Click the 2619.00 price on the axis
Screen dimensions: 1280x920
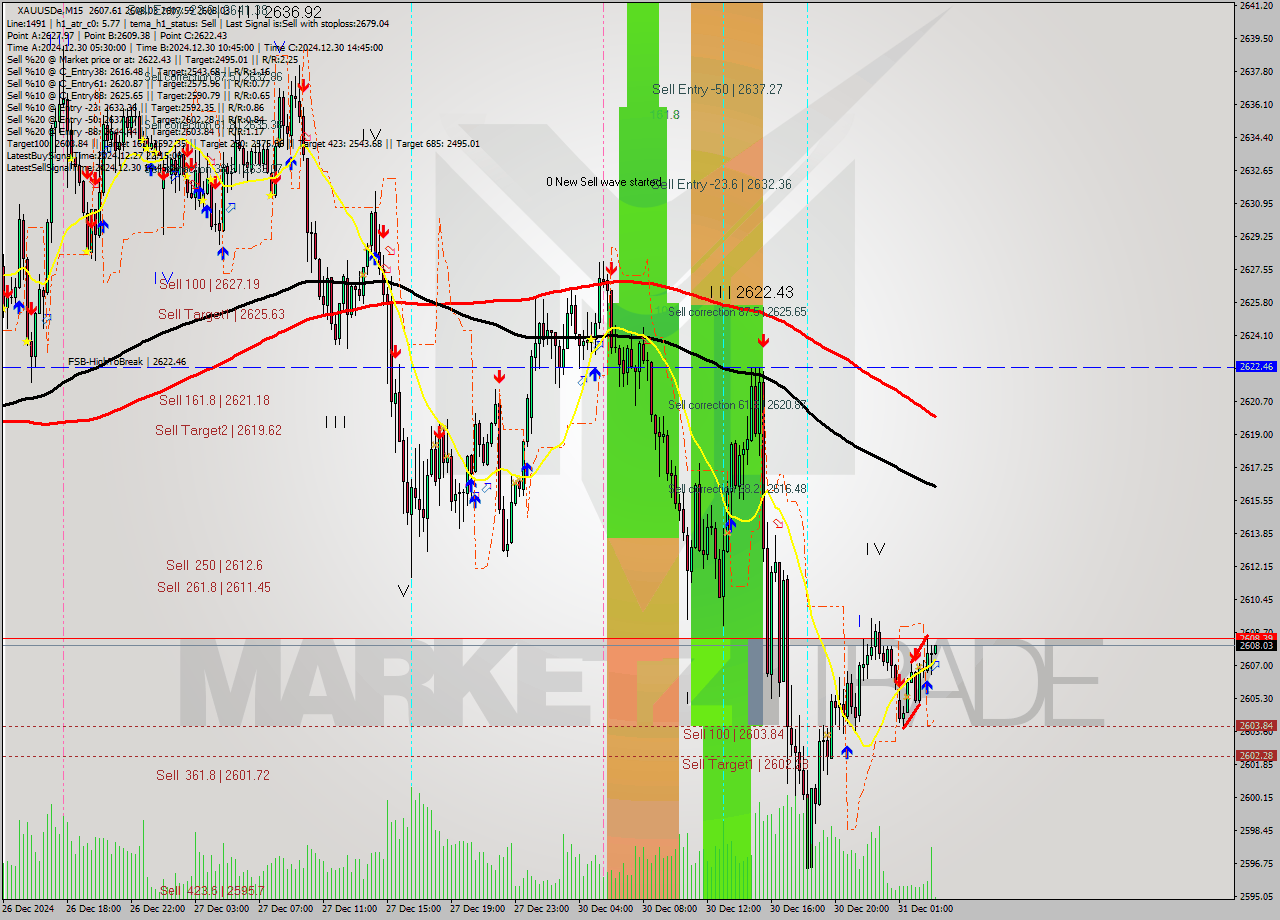pos(1255,434)
